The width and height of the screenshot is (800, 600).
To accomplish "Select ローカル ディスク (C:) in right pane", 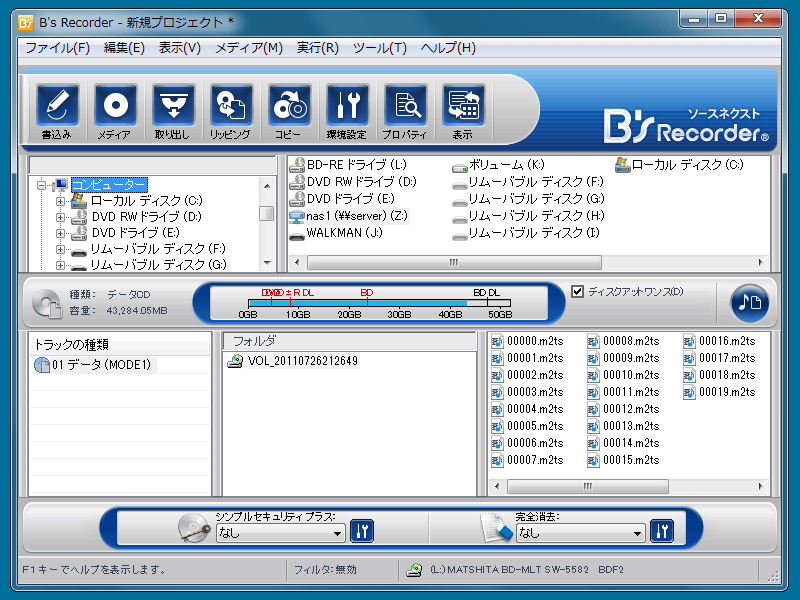I will pyautogui.click(x=680, y=165).
